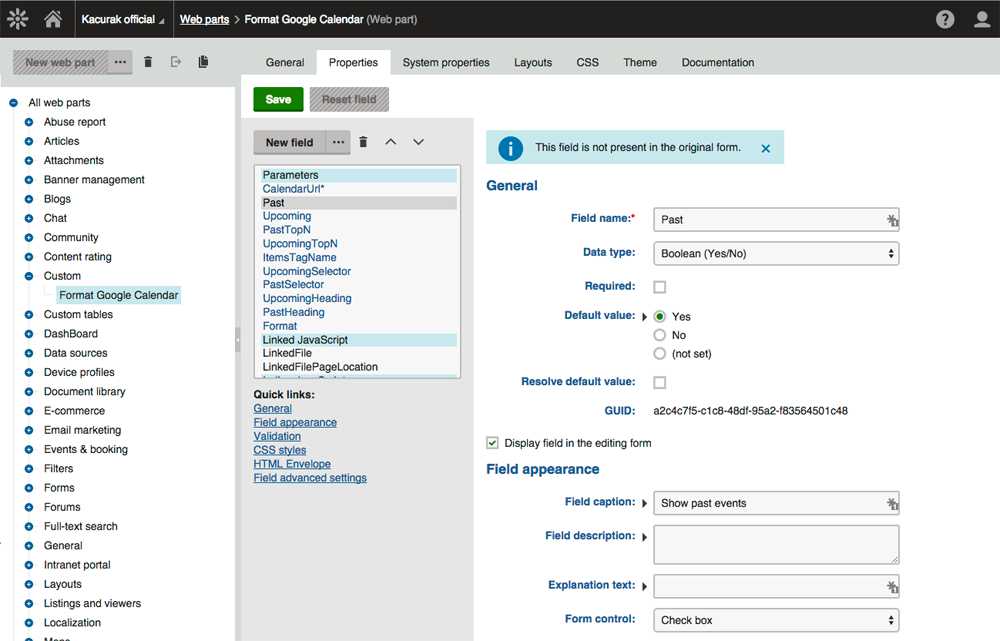Viewport: 1000px width, 641px height.
Task: Click the green Save button
Action: point(278,99)
